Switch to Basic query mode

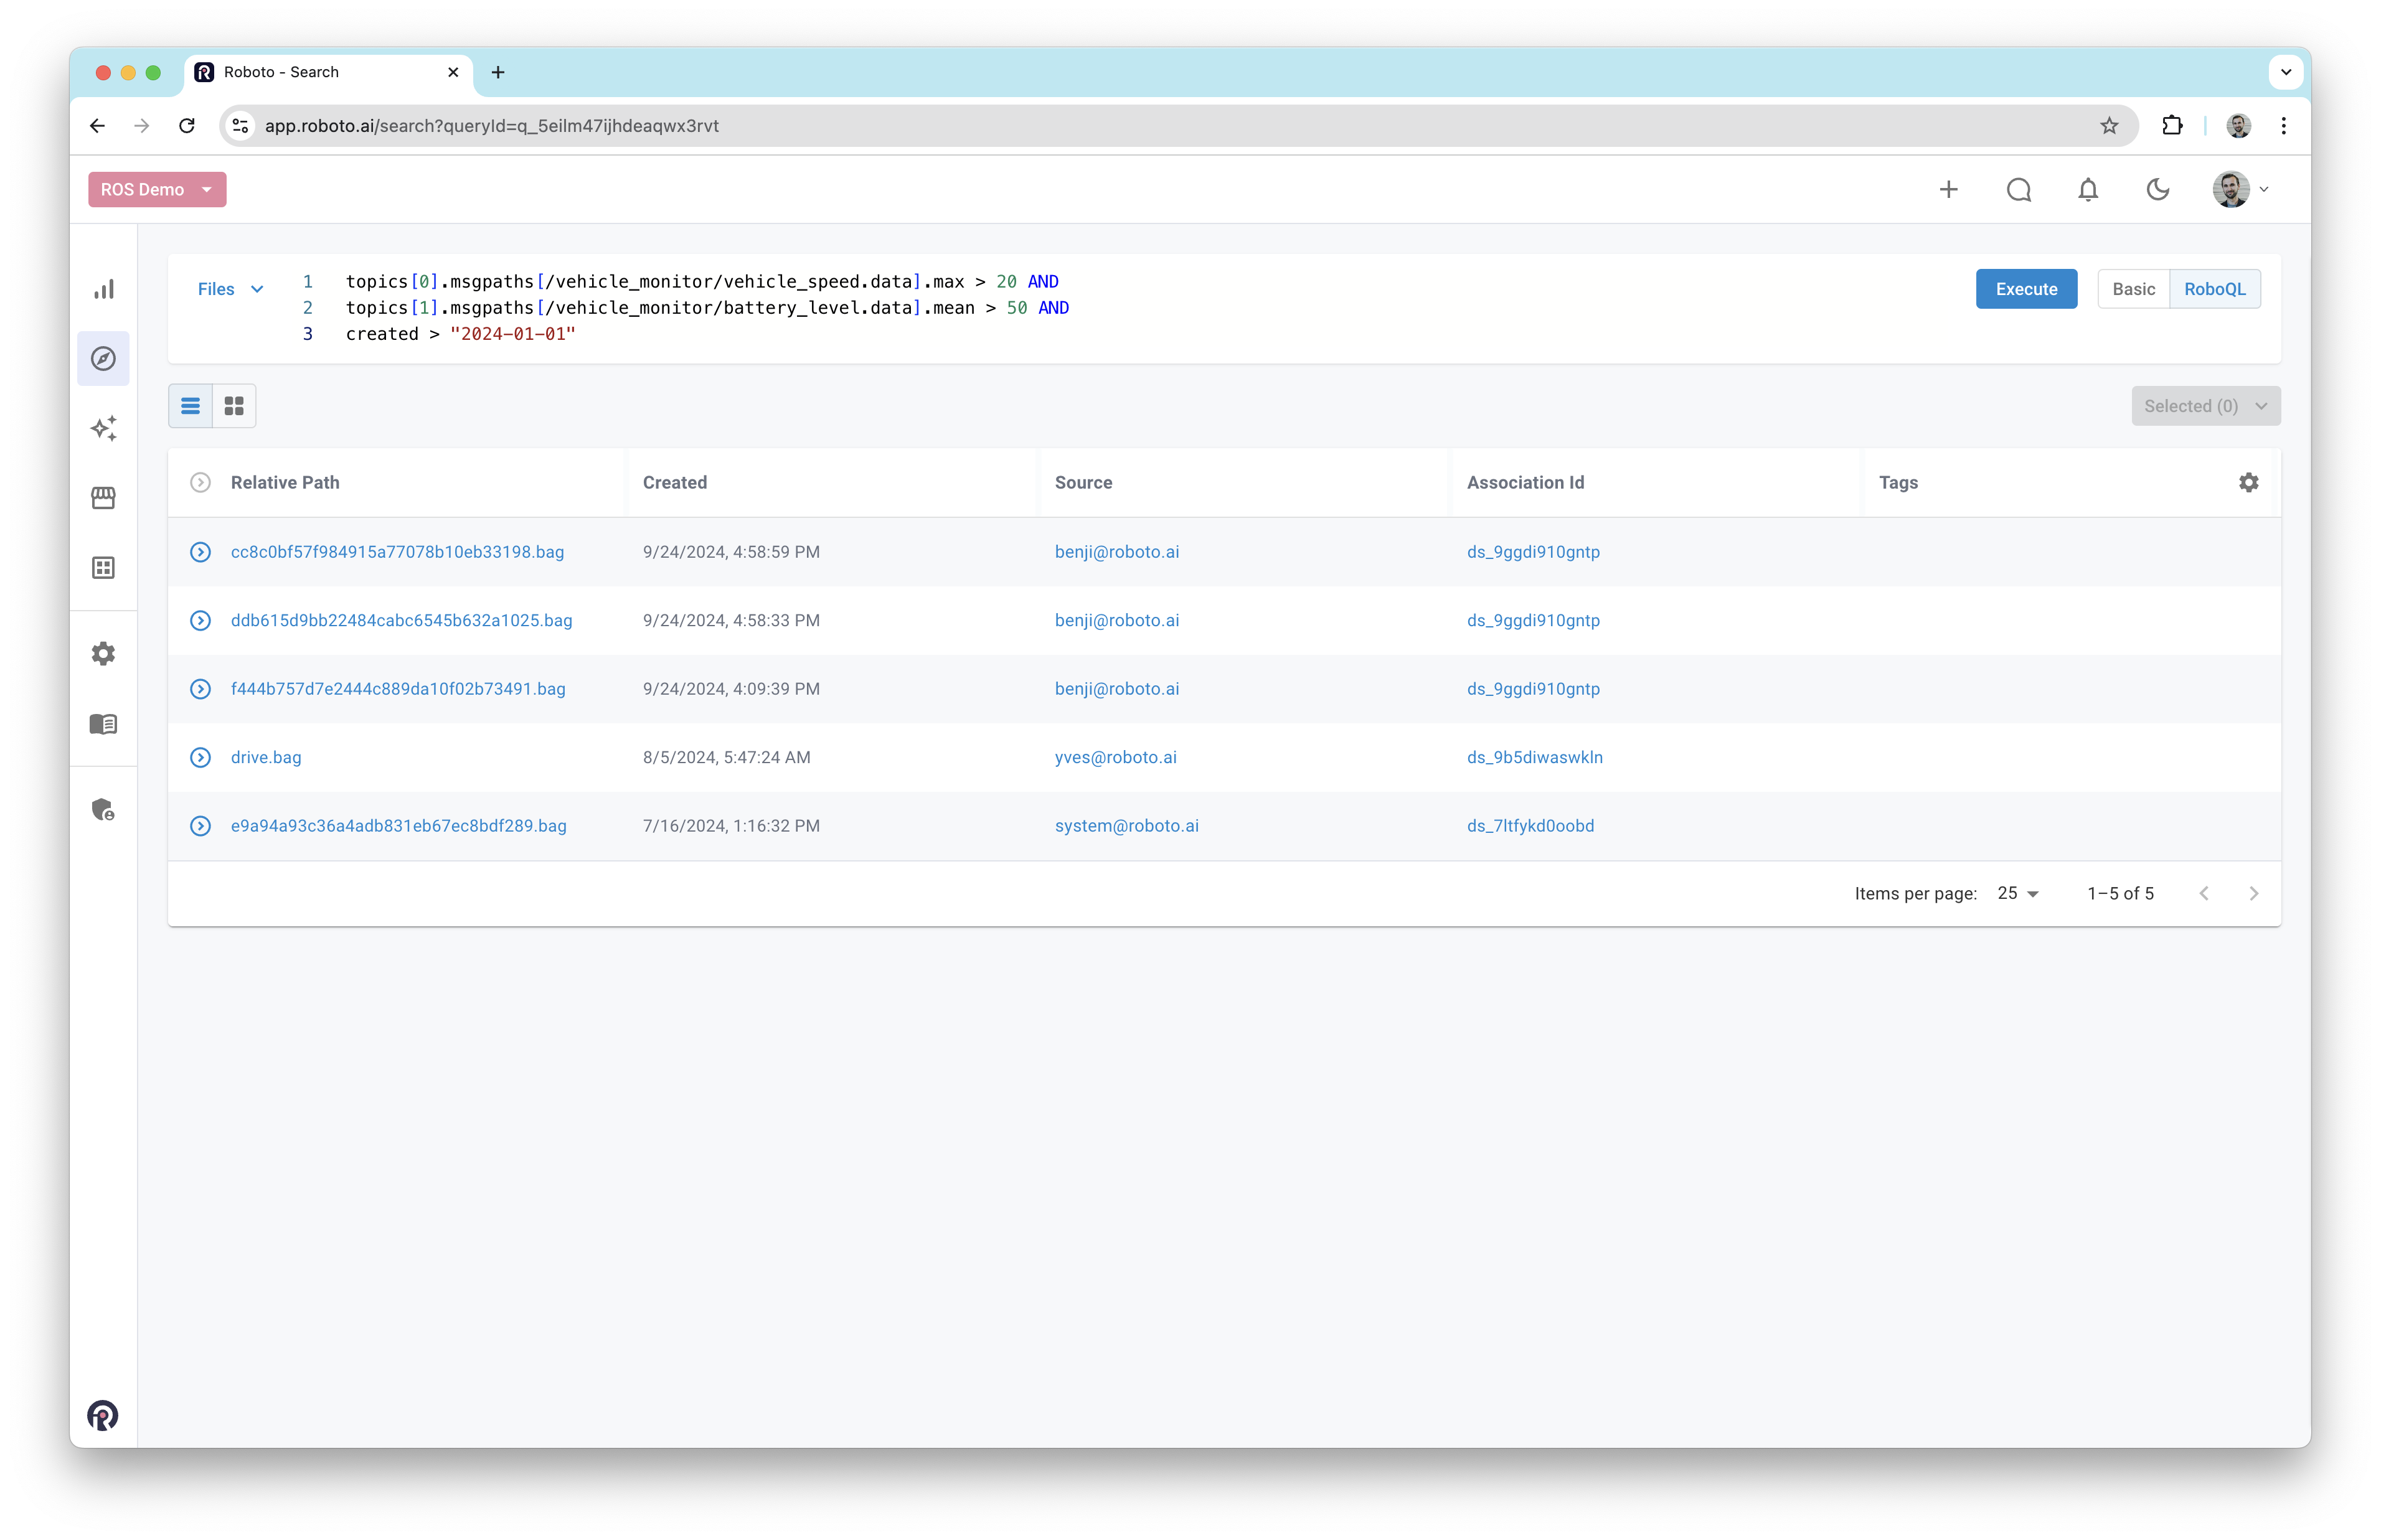coord(2132,289)
